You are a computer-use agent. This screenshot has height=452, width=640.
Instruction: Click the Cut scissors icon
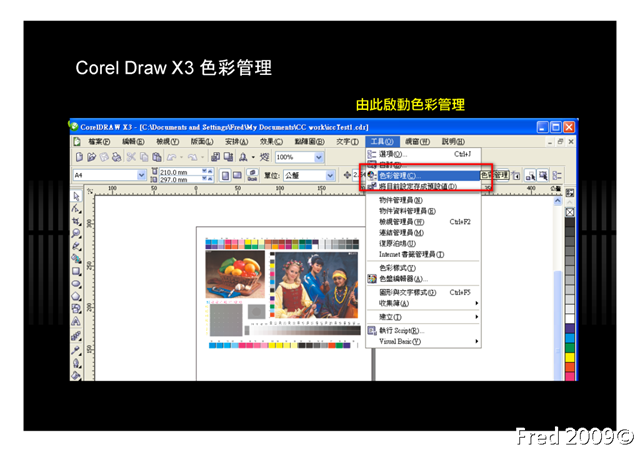pyautogui.click(x=131, y=157)
